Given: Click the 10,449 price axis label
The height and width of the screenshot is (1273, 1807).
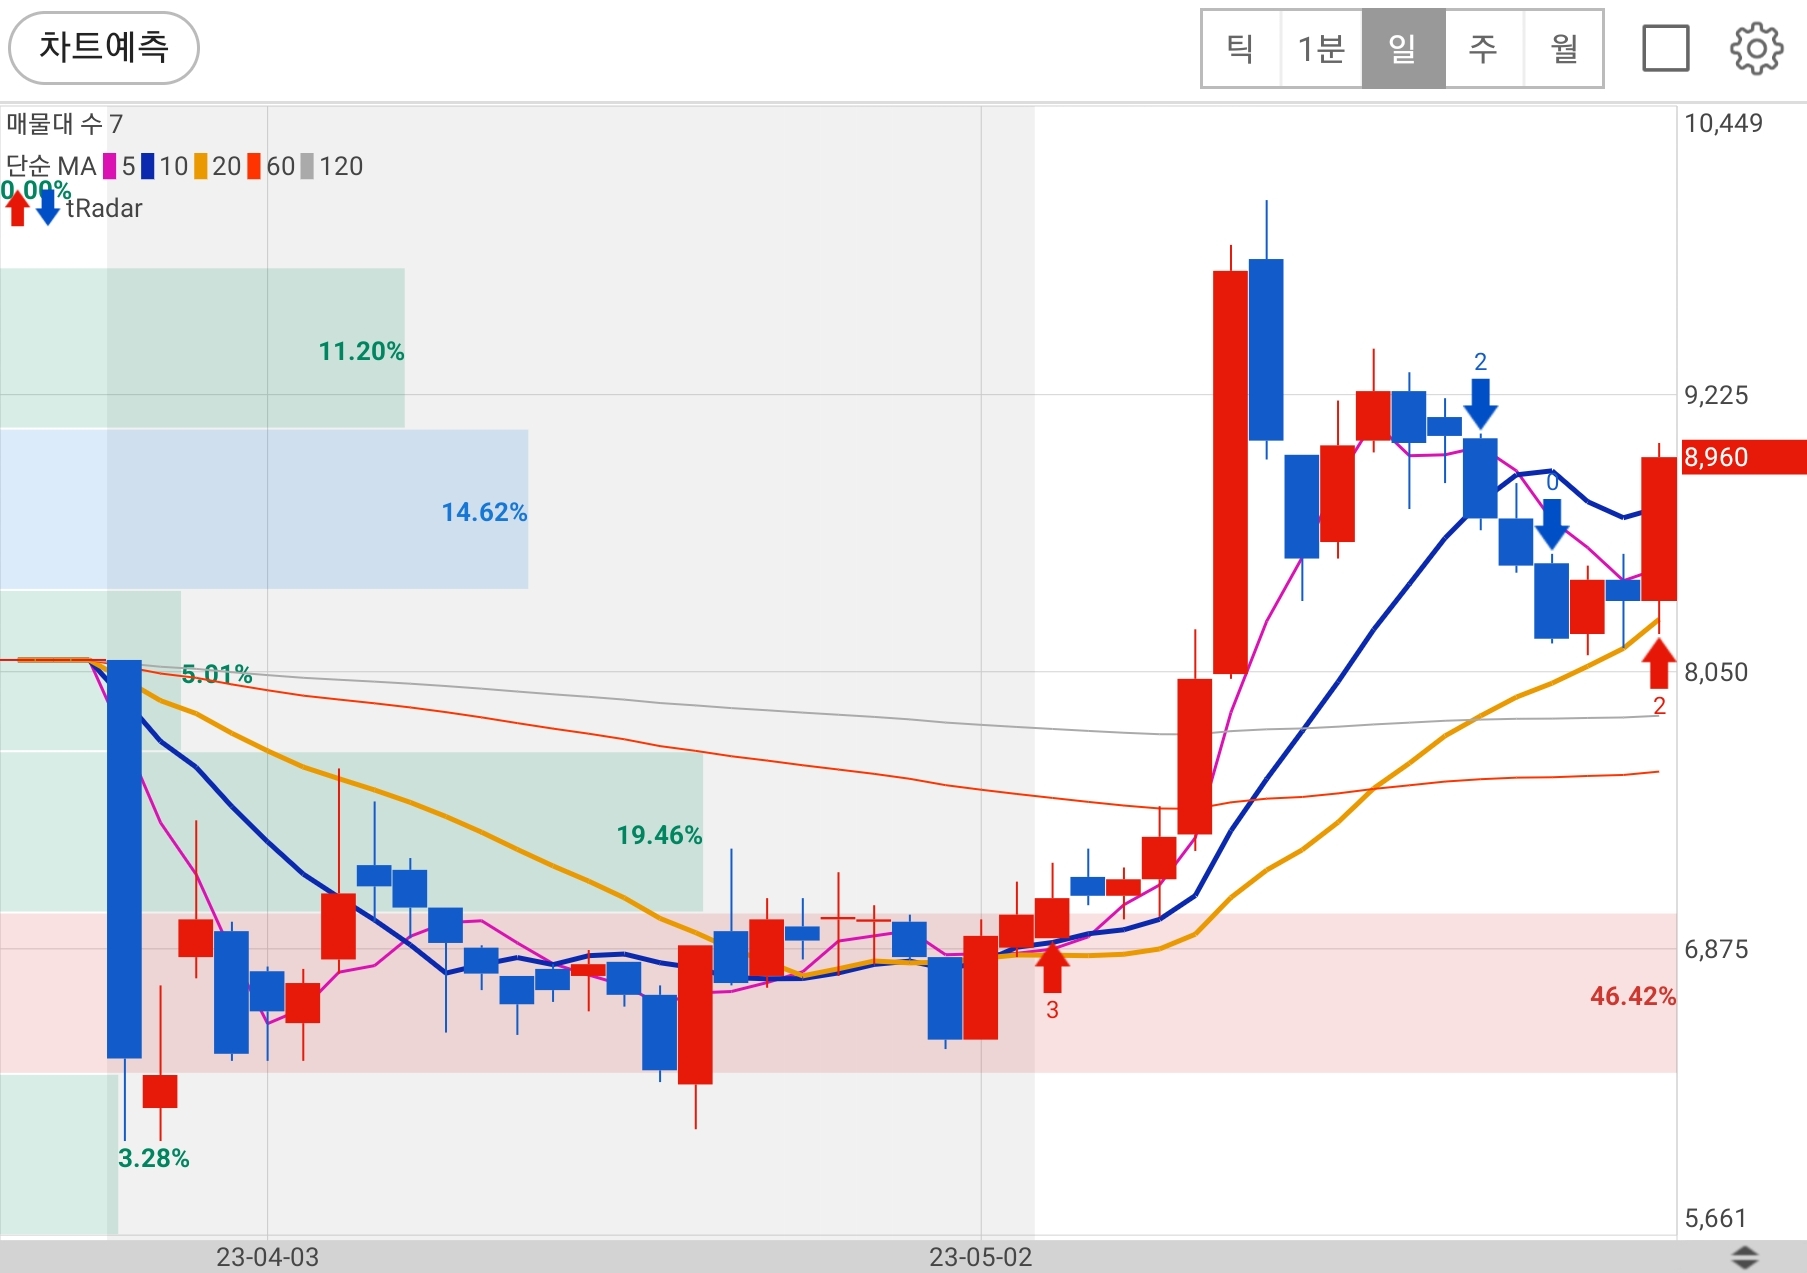Looking at the screenshot, I should [1723, 123].
